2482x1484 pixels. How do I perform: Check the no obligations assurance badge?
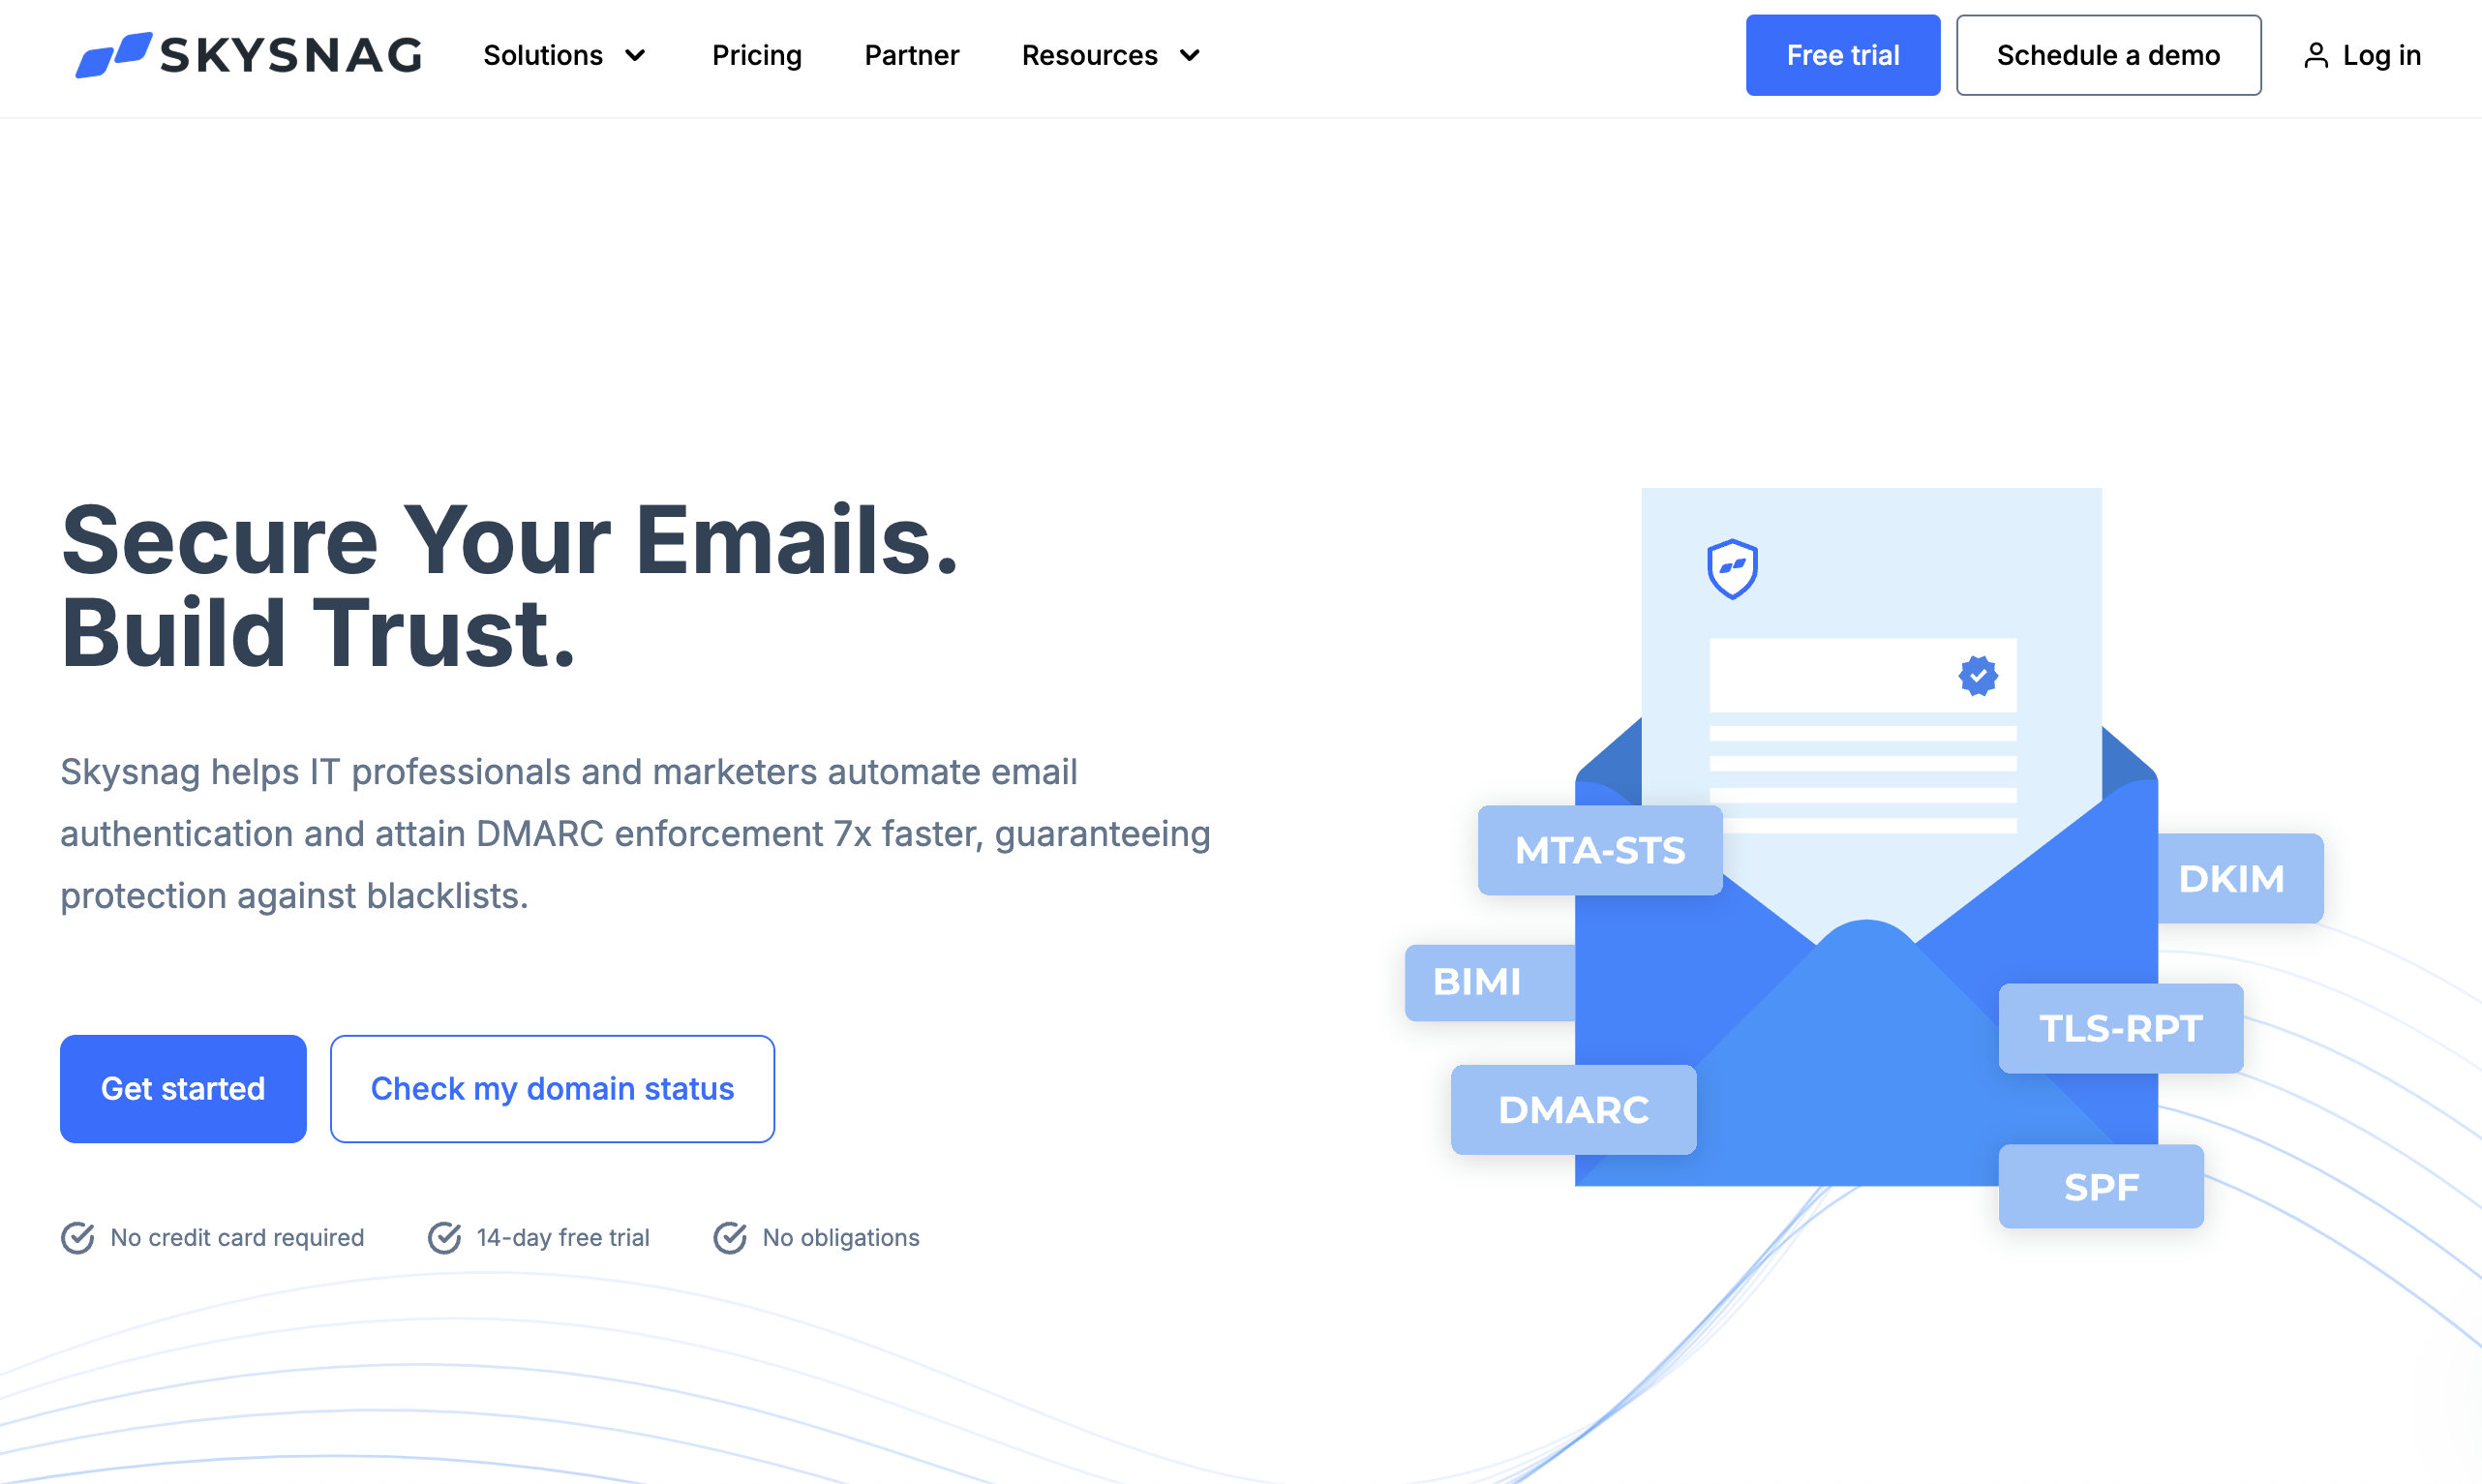tap(818, 1237)
